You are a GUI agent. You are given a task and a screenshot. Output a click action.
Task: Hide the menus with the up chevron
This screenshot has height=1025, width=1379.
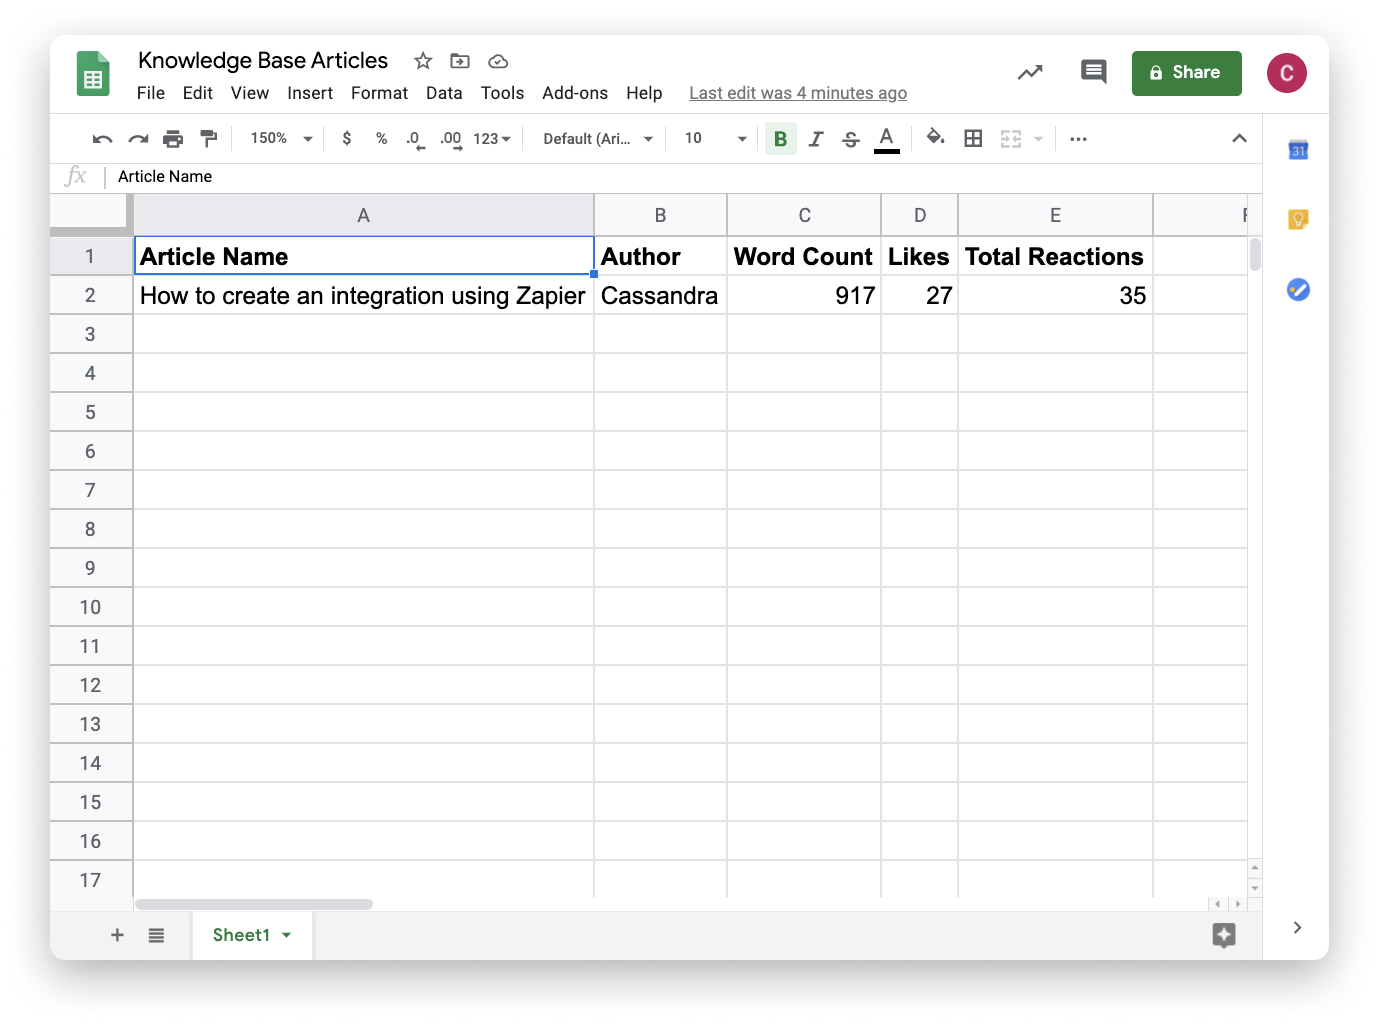coord(1239,139)
